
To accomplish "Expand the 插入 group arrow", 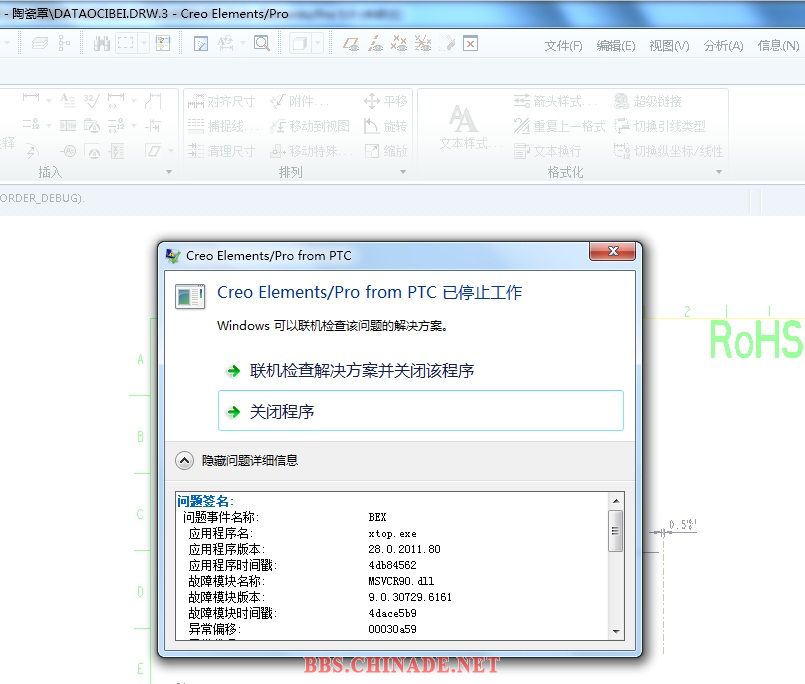I will coord(169,172).
